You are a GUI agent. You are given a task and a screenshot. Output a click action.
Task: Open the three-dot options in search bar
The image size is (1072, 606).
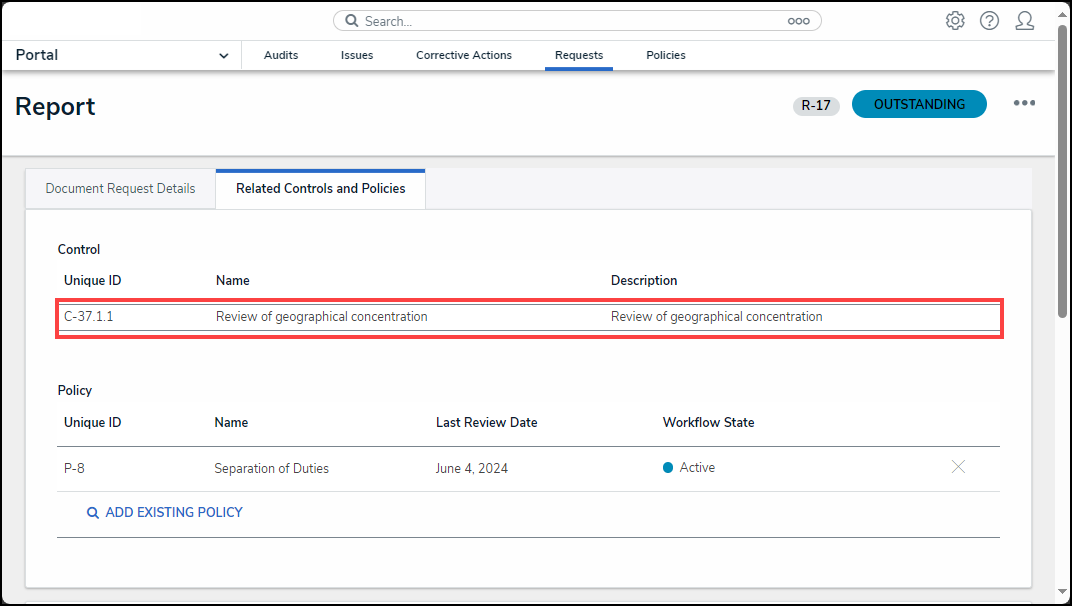[798, 21]
